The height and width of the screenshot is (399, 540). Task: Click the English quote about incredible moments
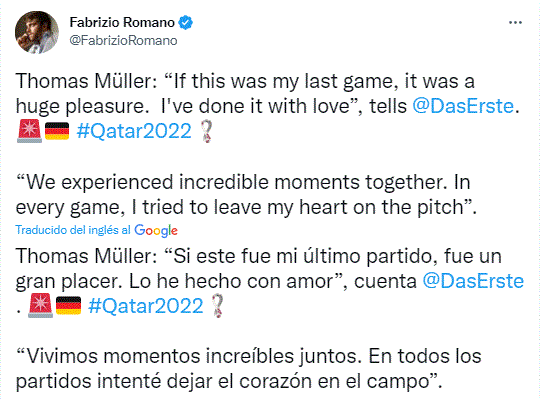(246, 195)
